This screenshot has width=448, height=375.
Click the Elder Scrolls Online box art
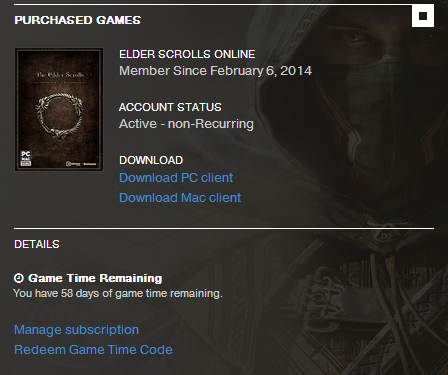59,109
